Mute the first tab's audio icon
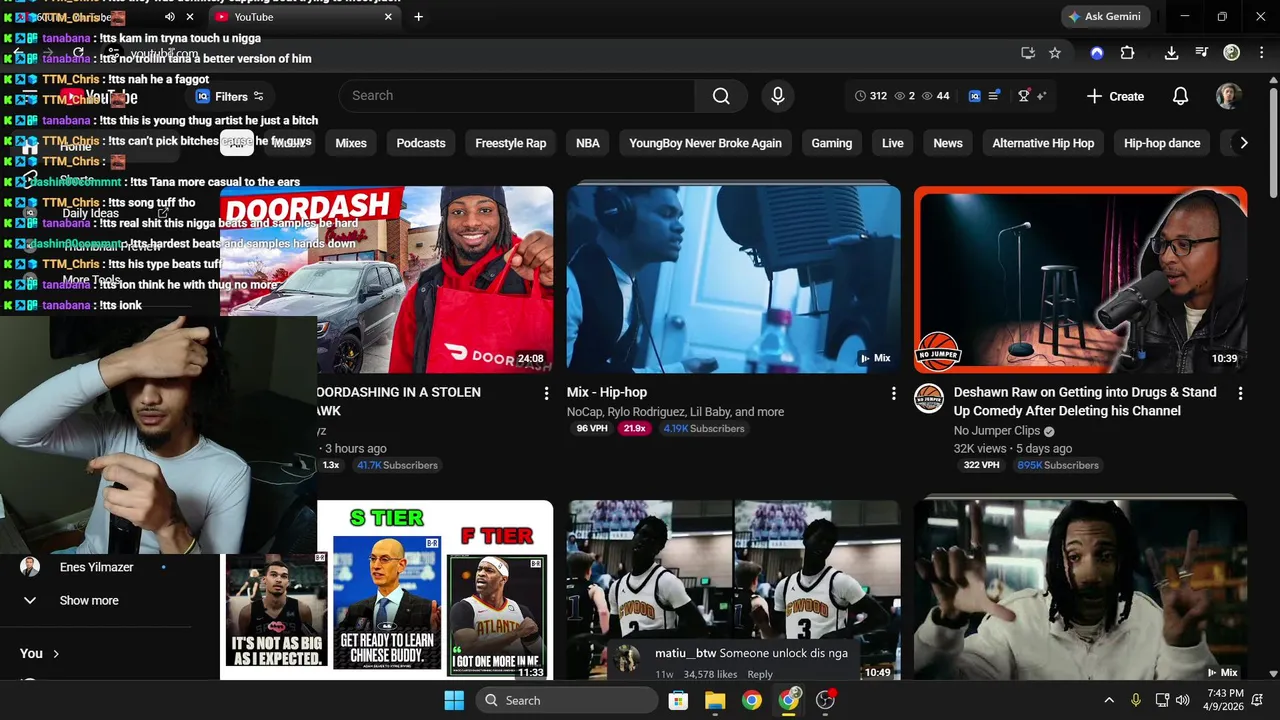The height and width of the screenshot is (720, 1280). point(169,17)
